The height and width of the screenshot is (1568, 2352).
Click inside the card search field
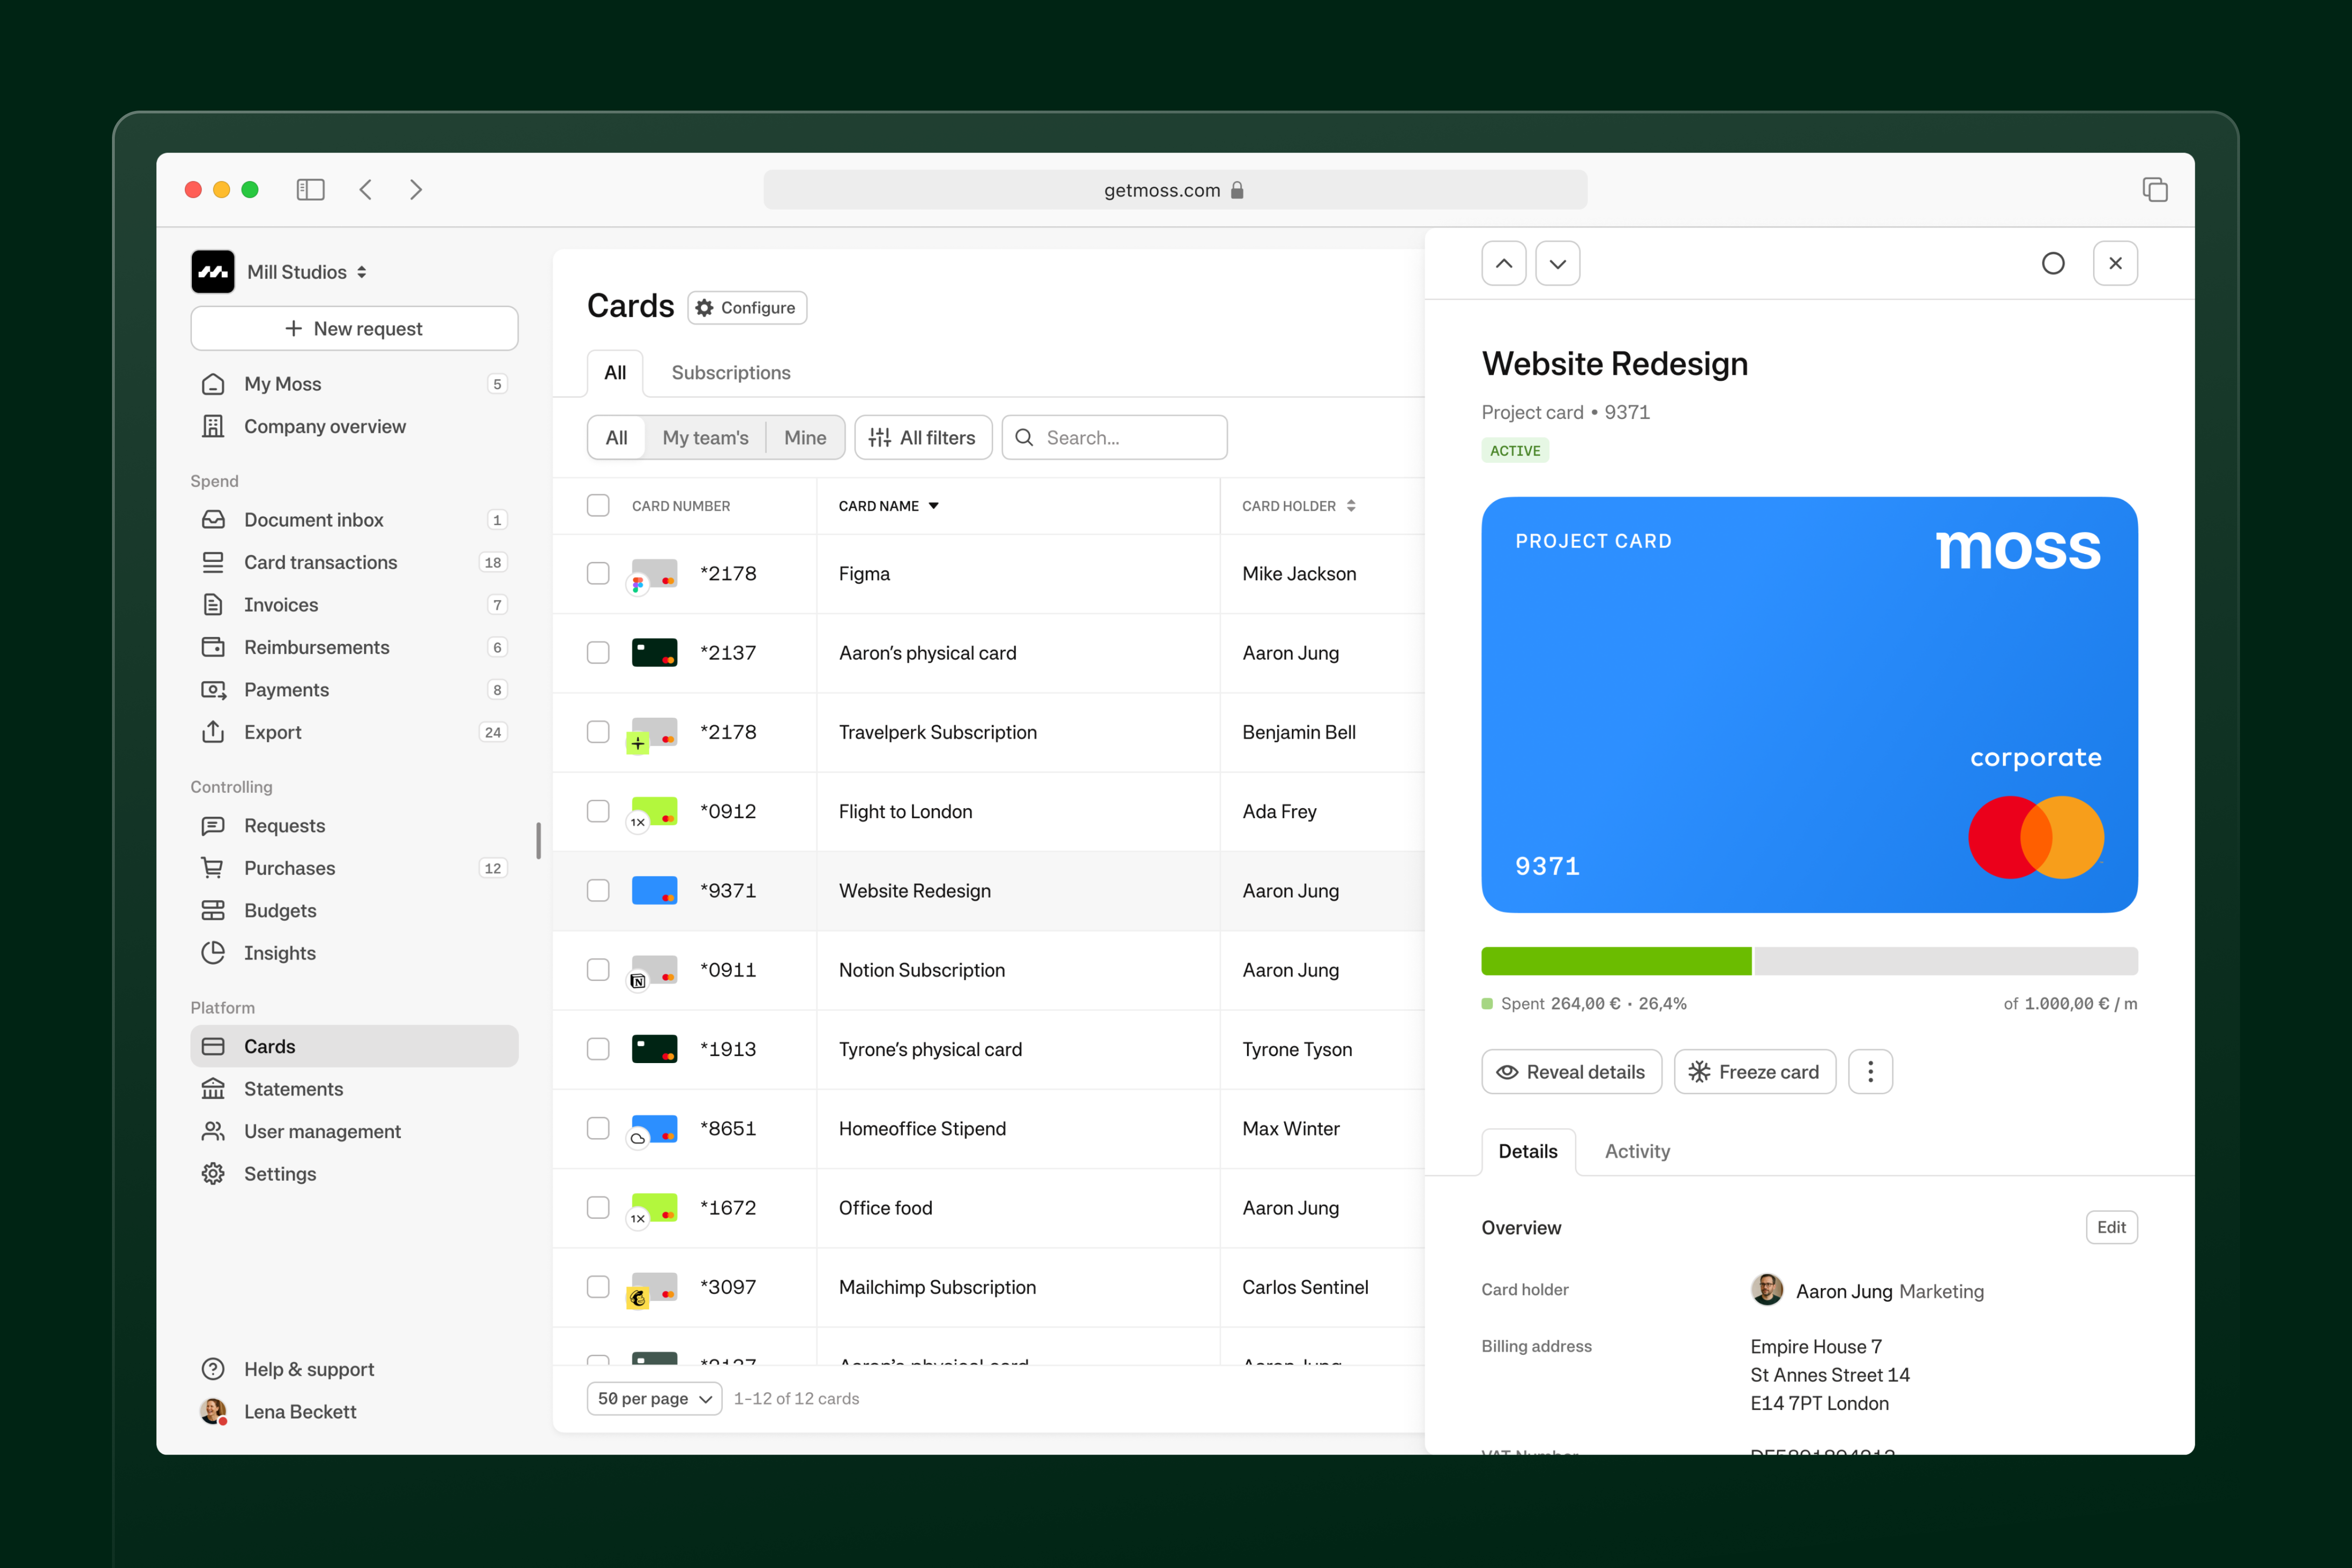1113,437
